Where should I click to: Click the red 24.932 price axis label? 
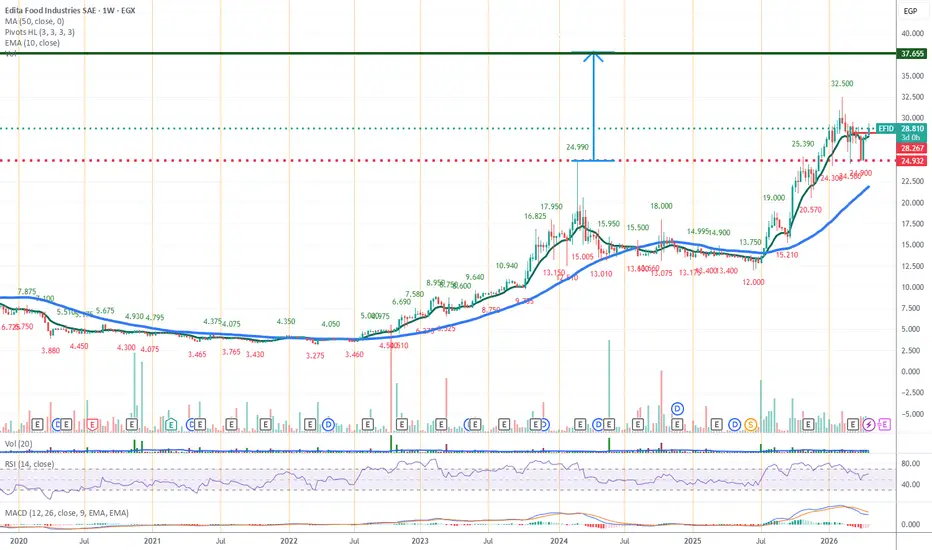(x=912, y=161)
